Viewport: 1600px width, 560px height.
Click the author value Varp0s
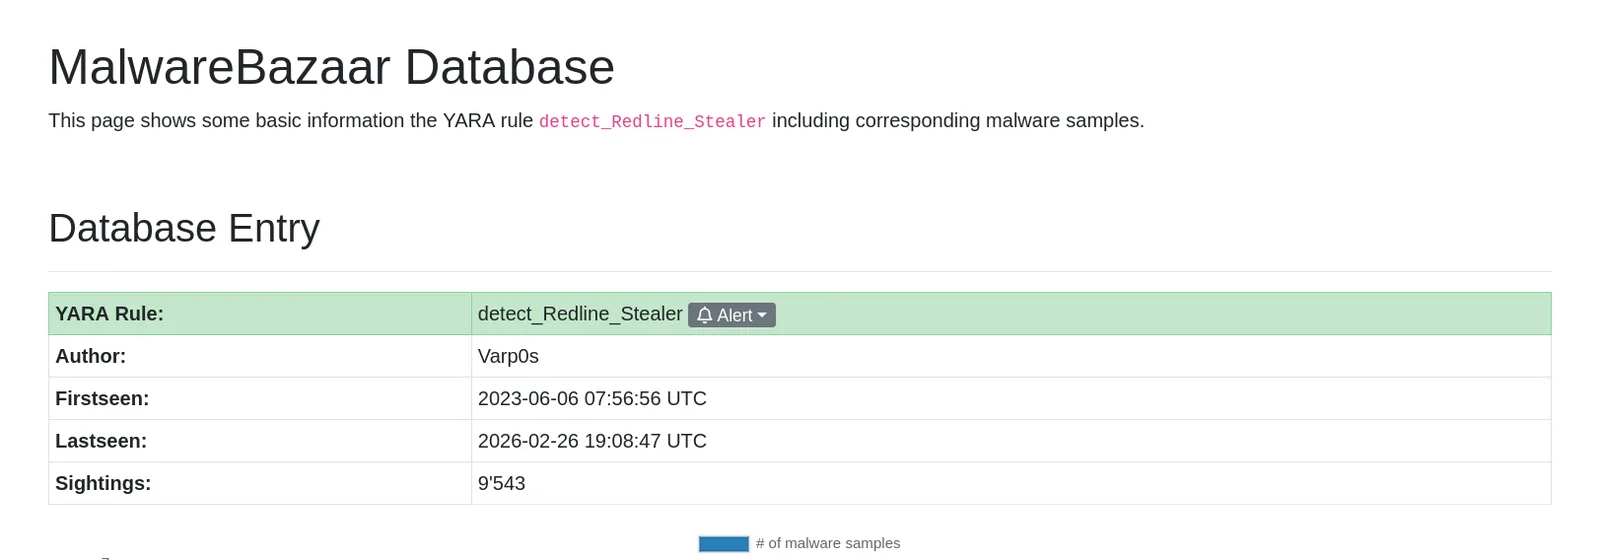[508, 356]
